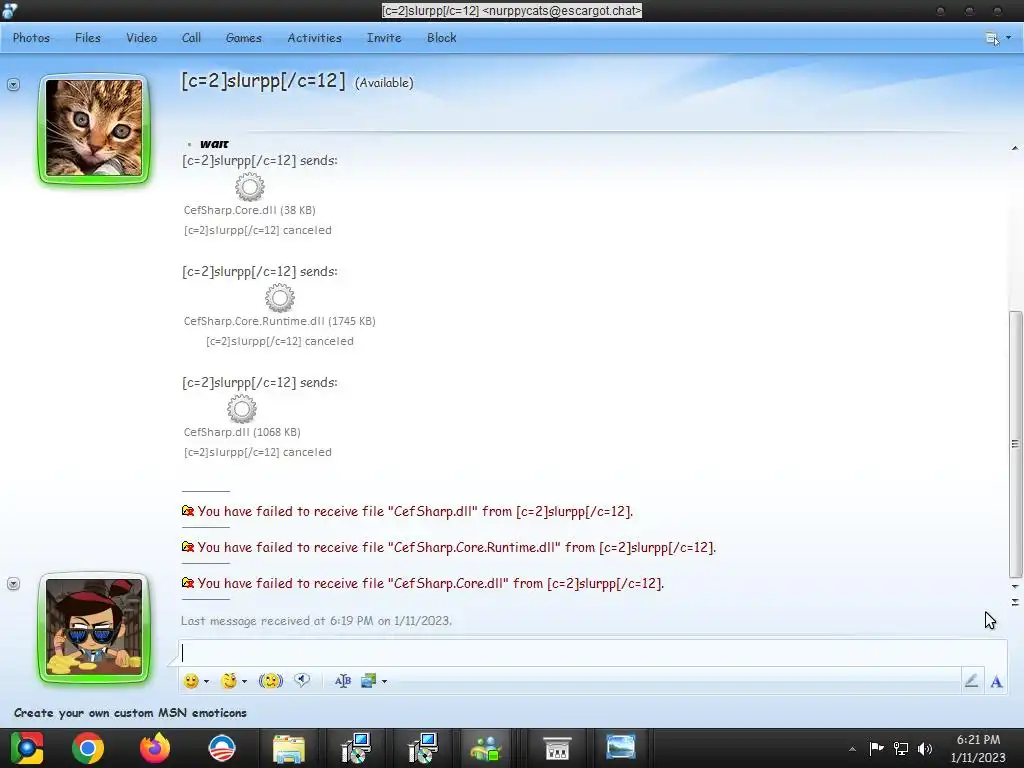Click Invite in the toolbar
The height and width of the screenshot is (768, 1024).
[384, 38]
